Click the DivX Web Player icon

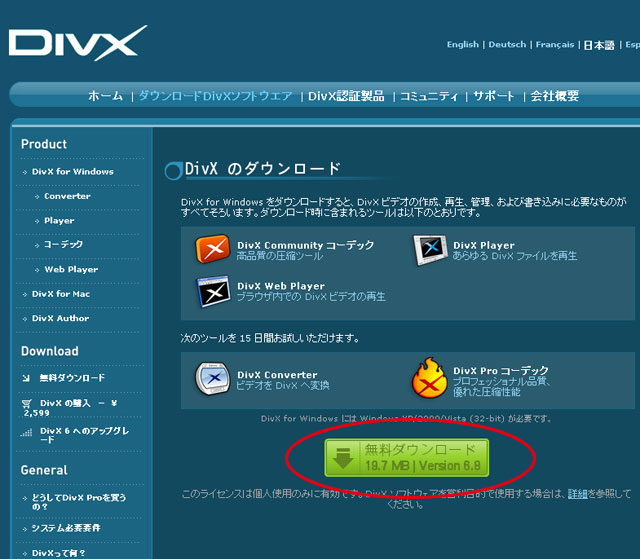213,291
